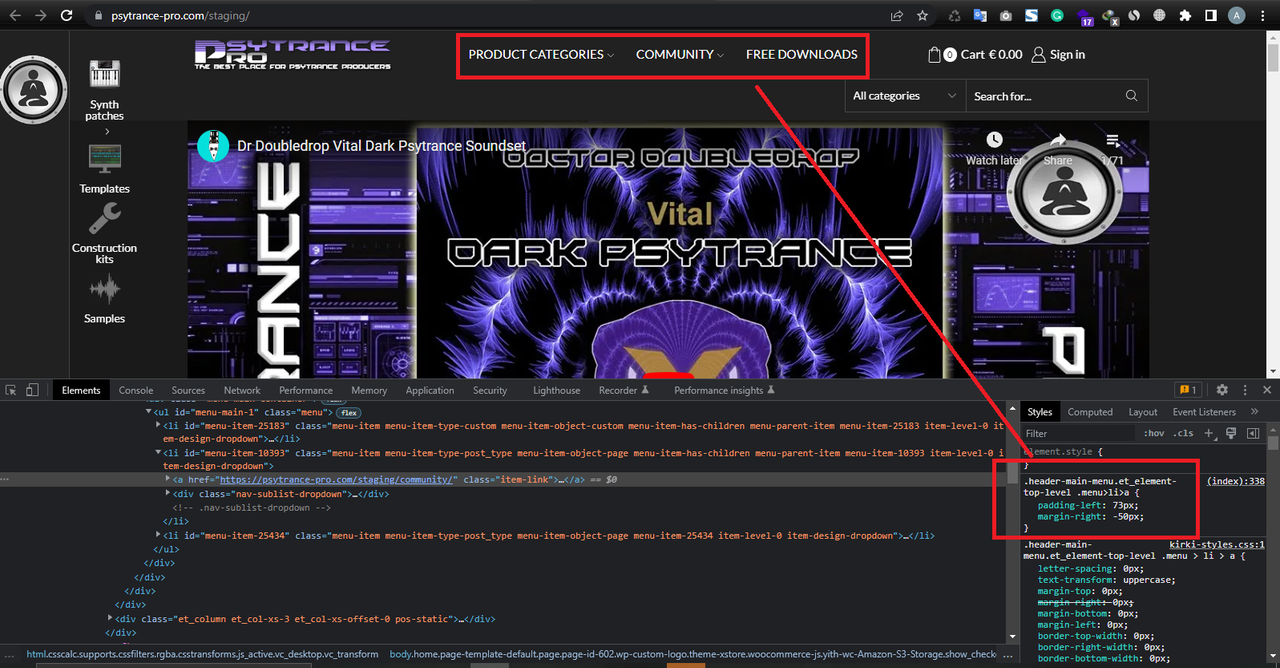Viewport: 1280px width, 668px height.
Task: Click the flex badge on ul menu-main-1
Action: pyautogui.click(x=348, y=411)
